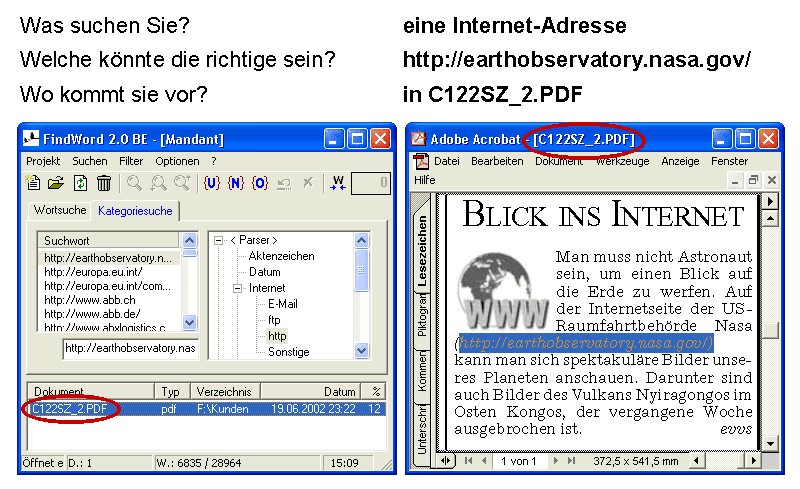Viewport: 800px width, 489px height.
Task: Sort results by the Verzeichnis column header
Action: pos(225,392)
